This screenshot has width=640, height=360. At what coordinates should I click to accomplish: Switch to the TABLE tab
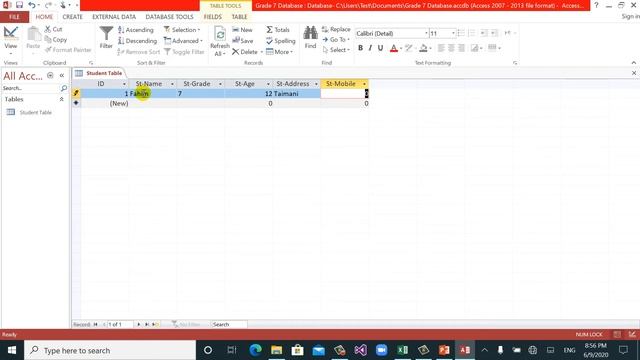[240, 17]
